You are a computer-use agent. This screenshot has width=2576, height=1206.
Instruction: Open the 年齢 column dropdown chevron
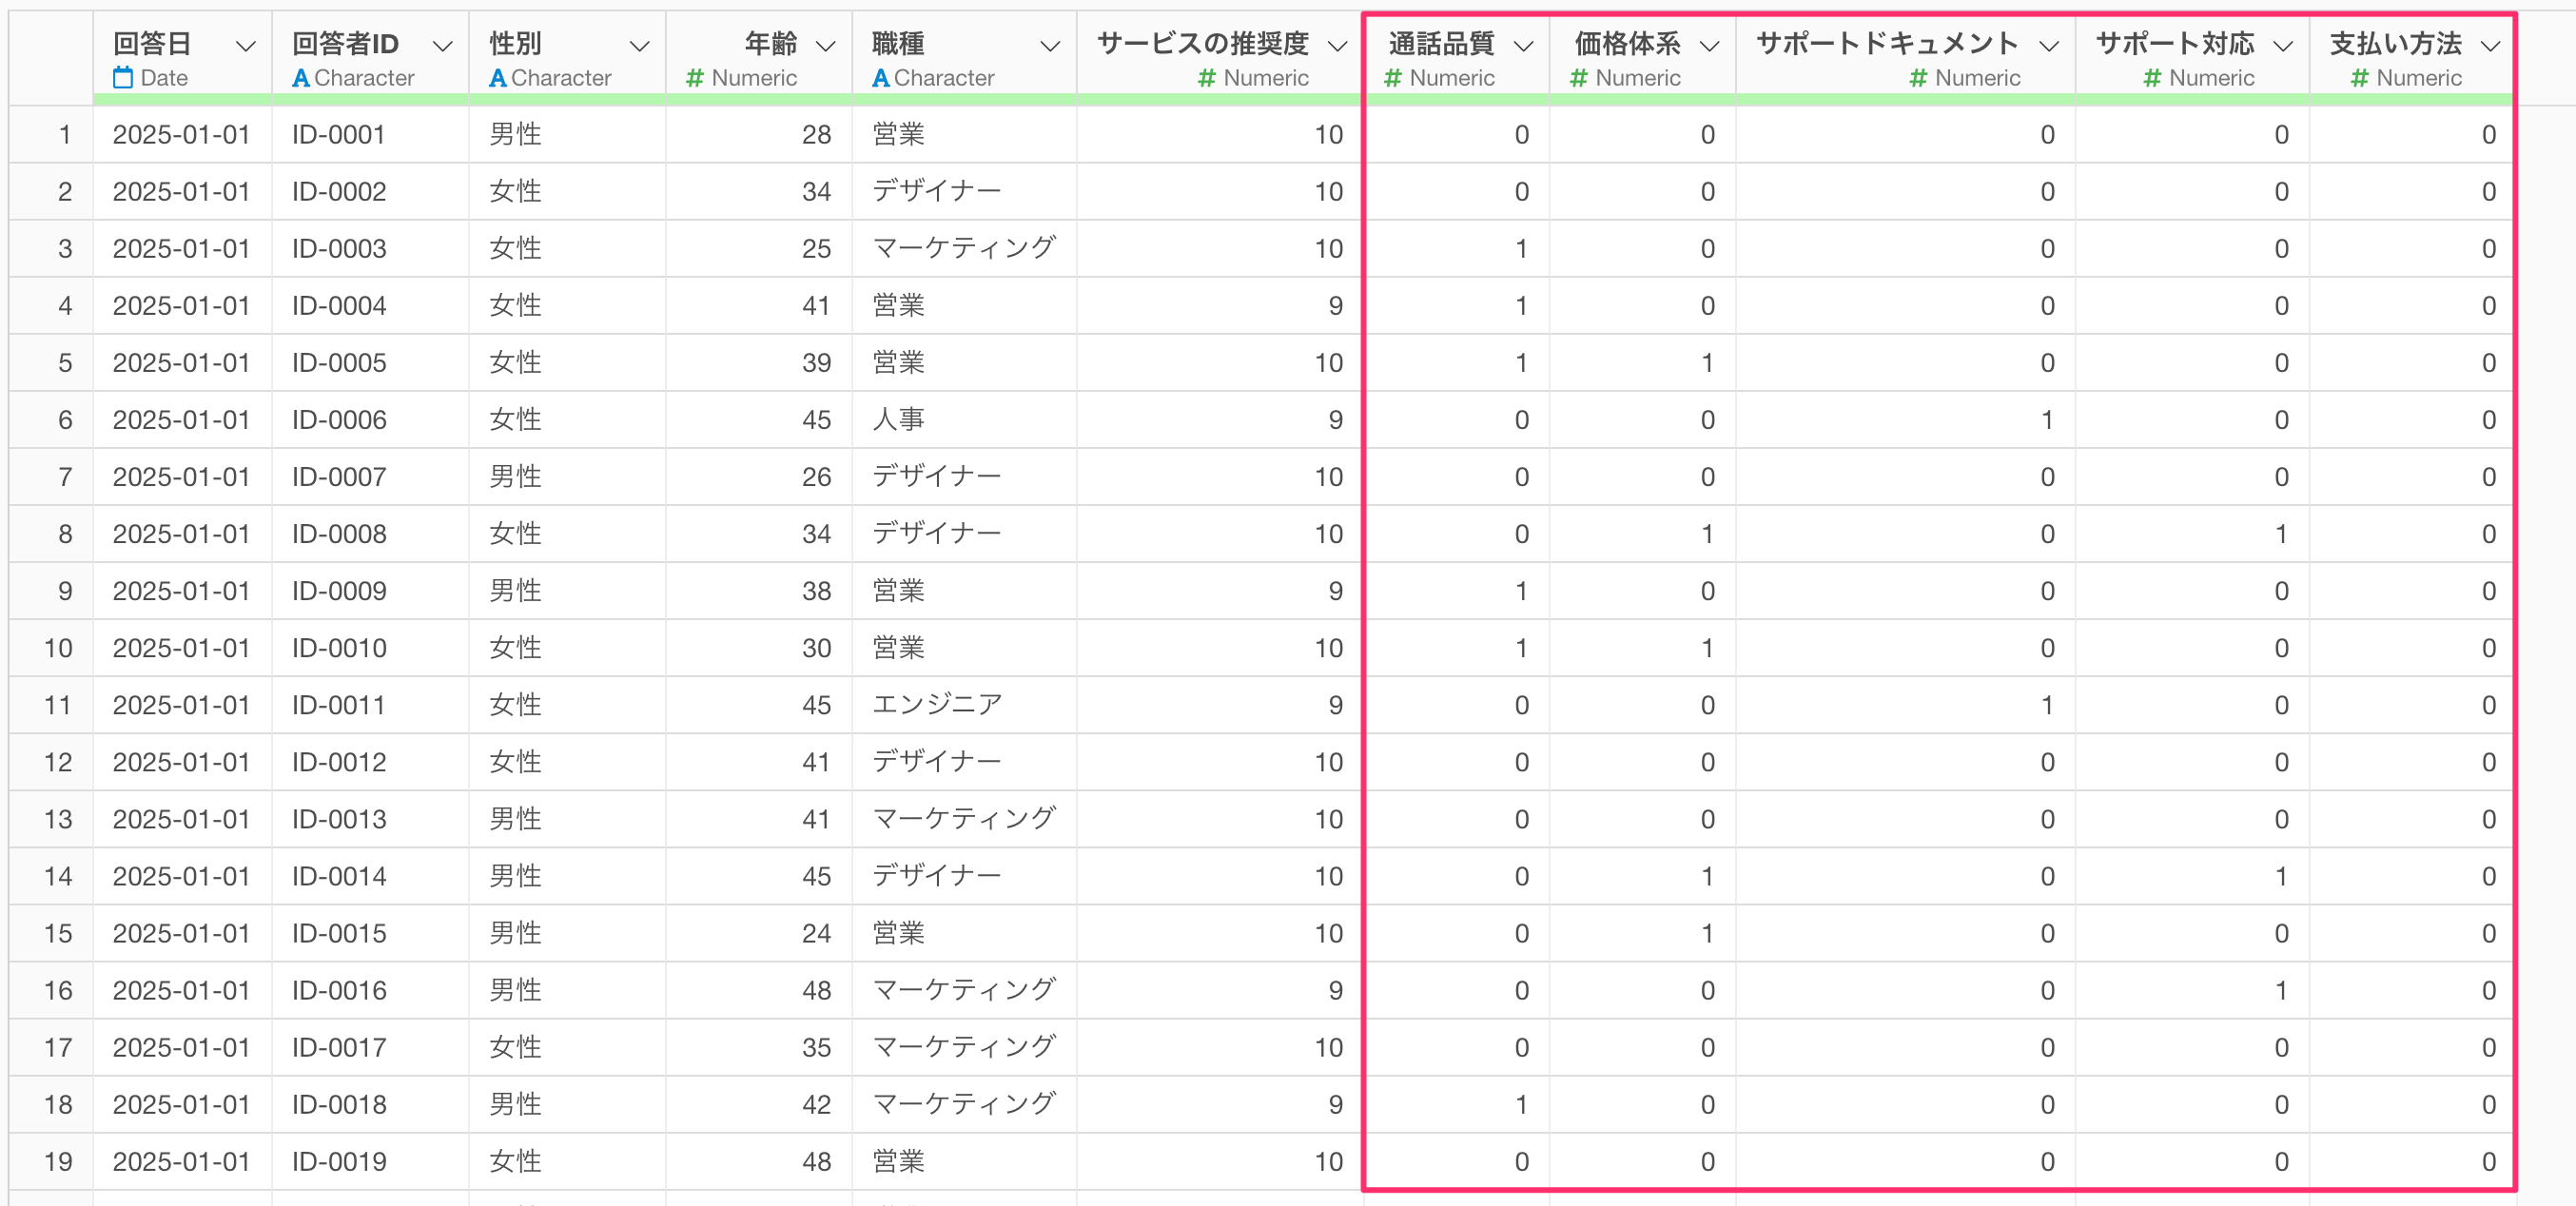click(x=825, y=46)
